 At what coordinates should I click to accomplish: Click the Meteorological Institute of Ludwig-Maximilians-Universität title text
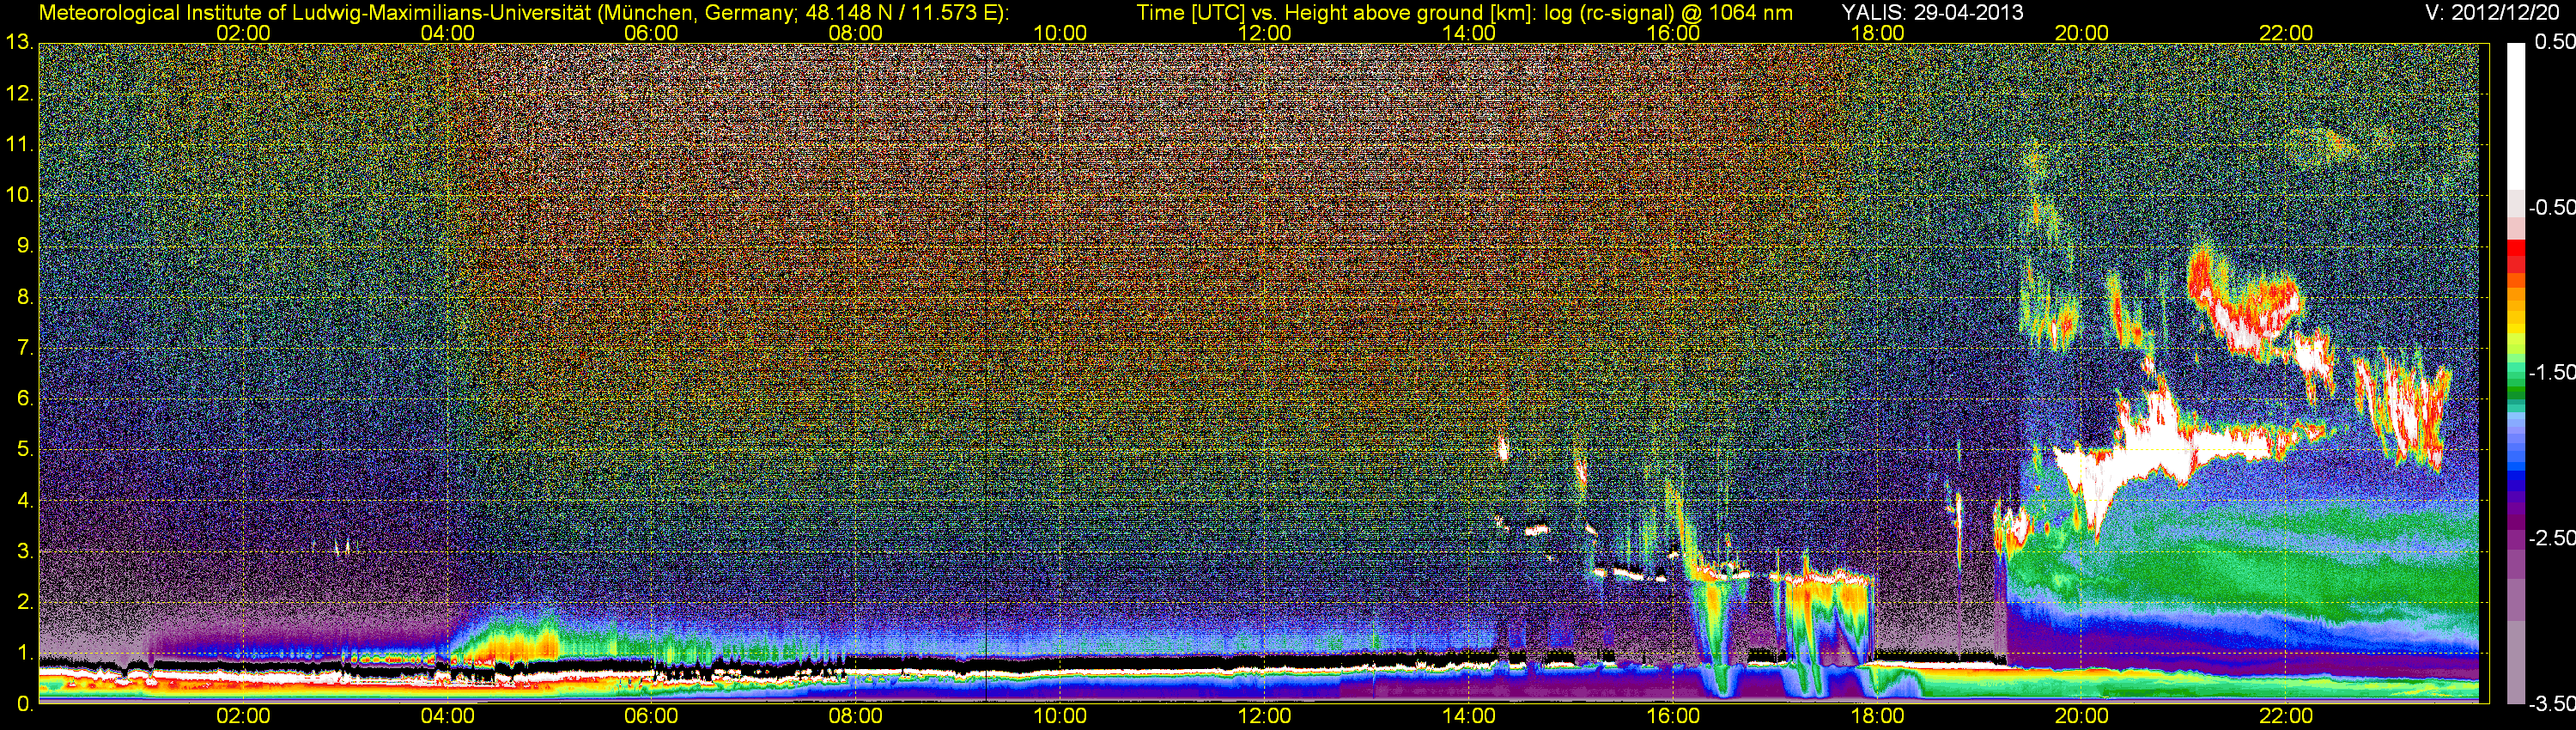(522, 13)
